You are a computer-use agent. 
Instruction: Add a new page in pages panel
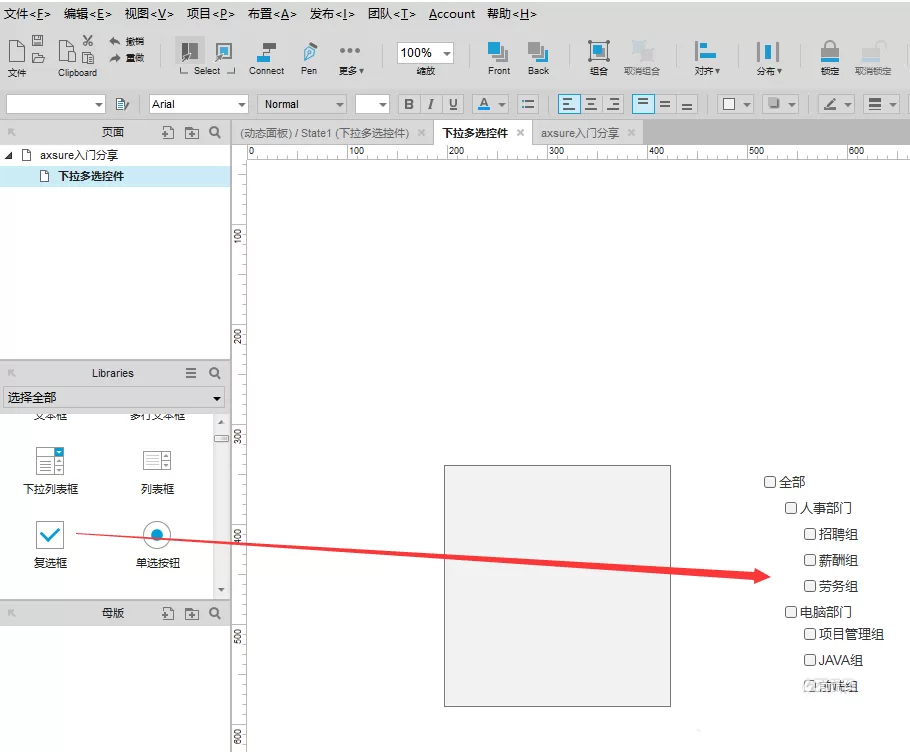tap(168, 133)
